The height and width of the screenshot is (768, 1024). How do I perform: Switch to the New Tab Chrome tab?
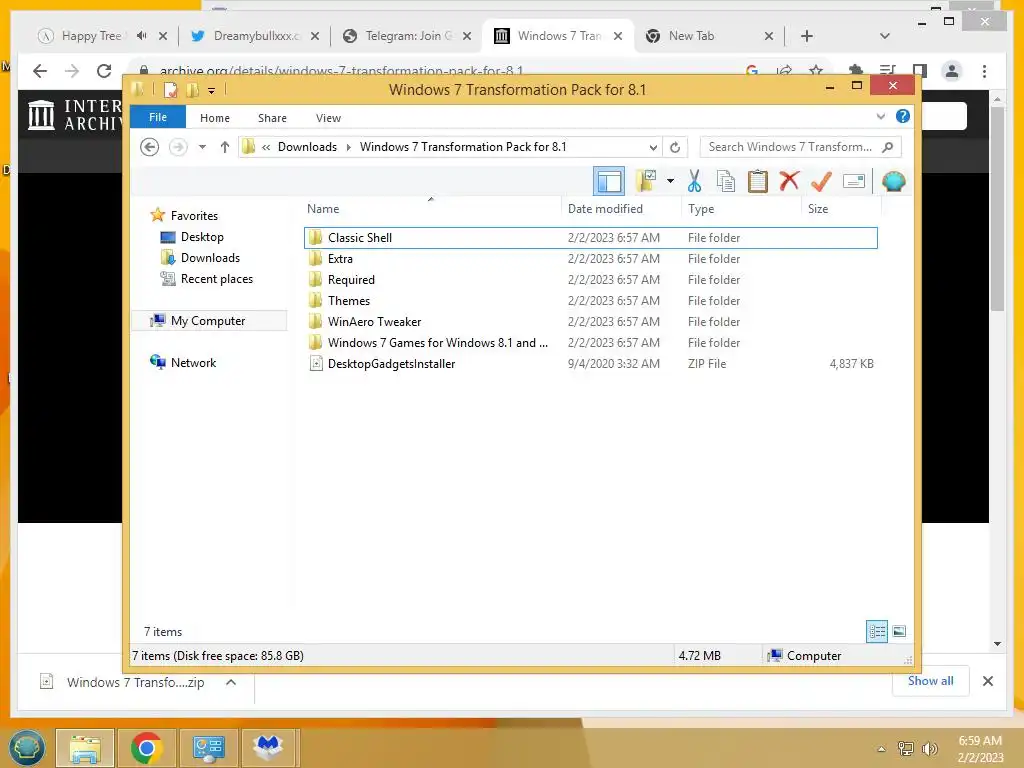tap(708, 36)
